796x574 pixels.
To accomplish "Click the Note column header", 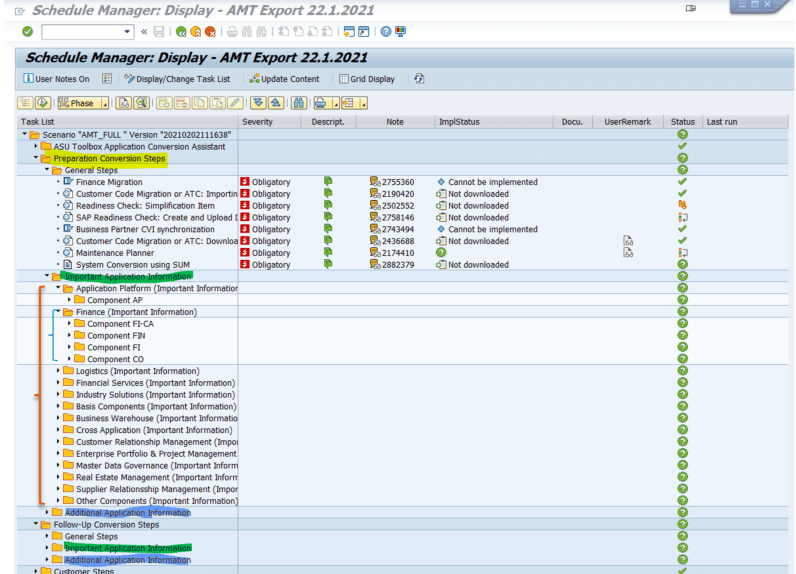I will click(395, 122).
